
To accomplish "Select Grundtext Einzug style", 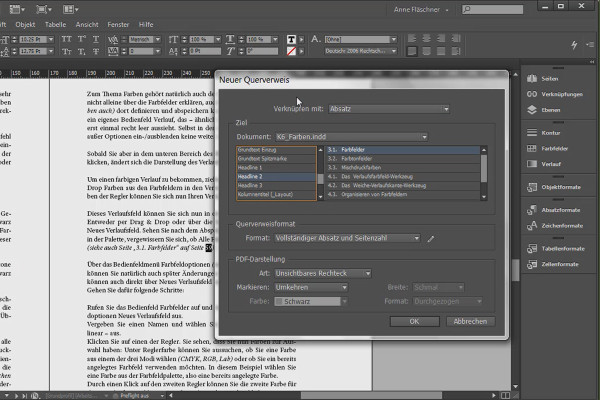I will point(276,150).
